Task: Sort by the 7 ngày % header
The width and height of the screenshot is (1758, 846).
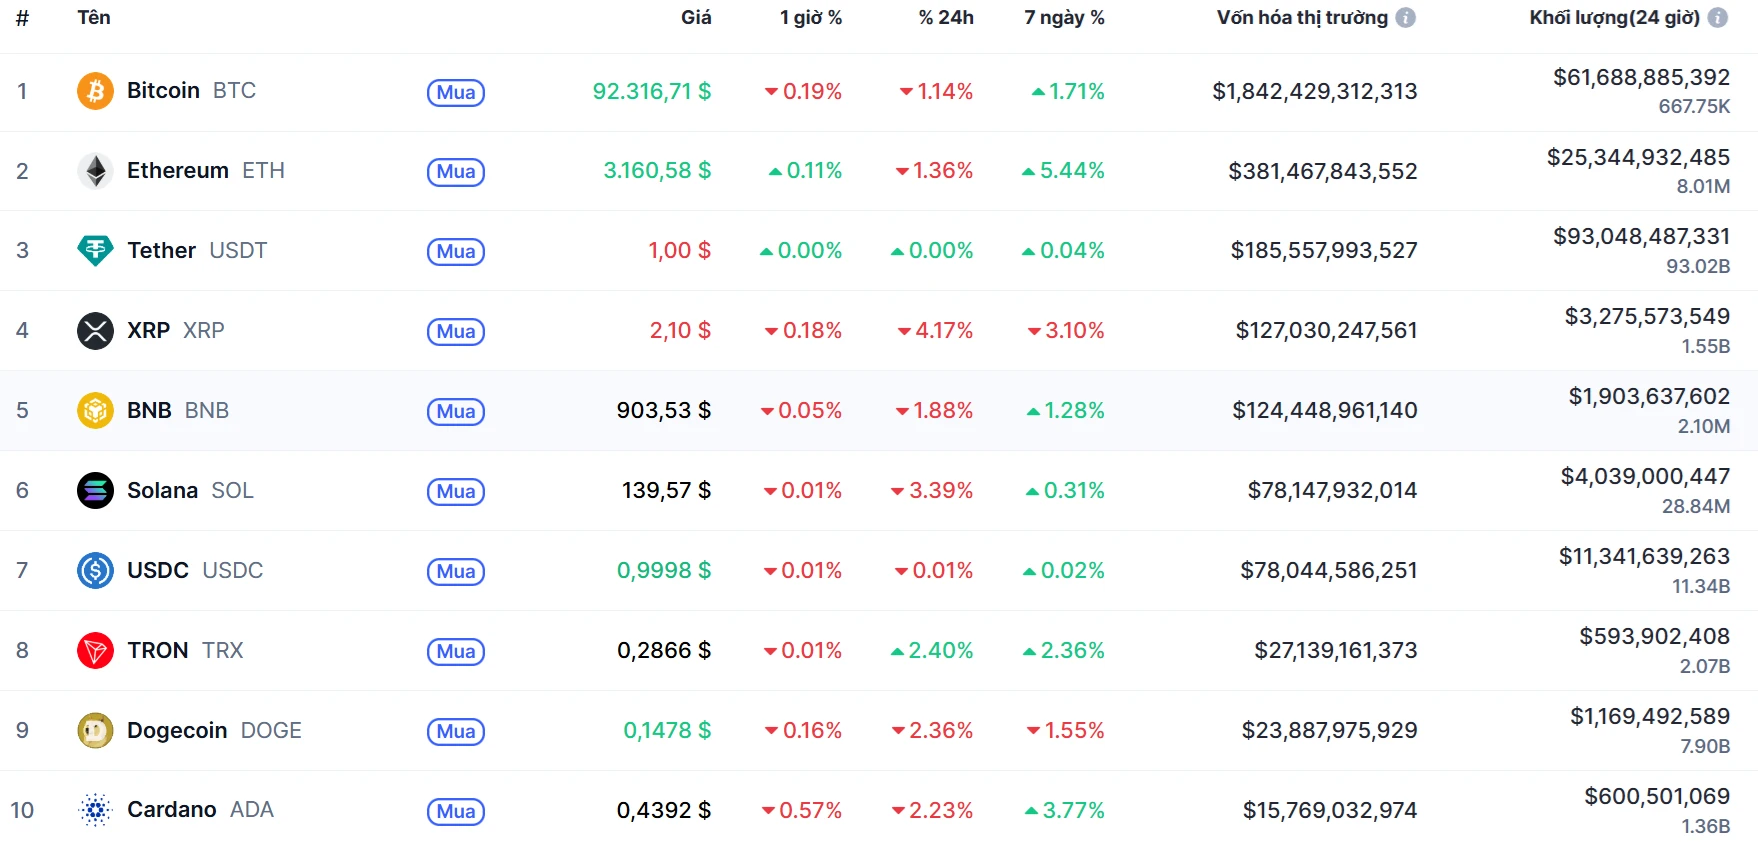Action: point(1063,18)
